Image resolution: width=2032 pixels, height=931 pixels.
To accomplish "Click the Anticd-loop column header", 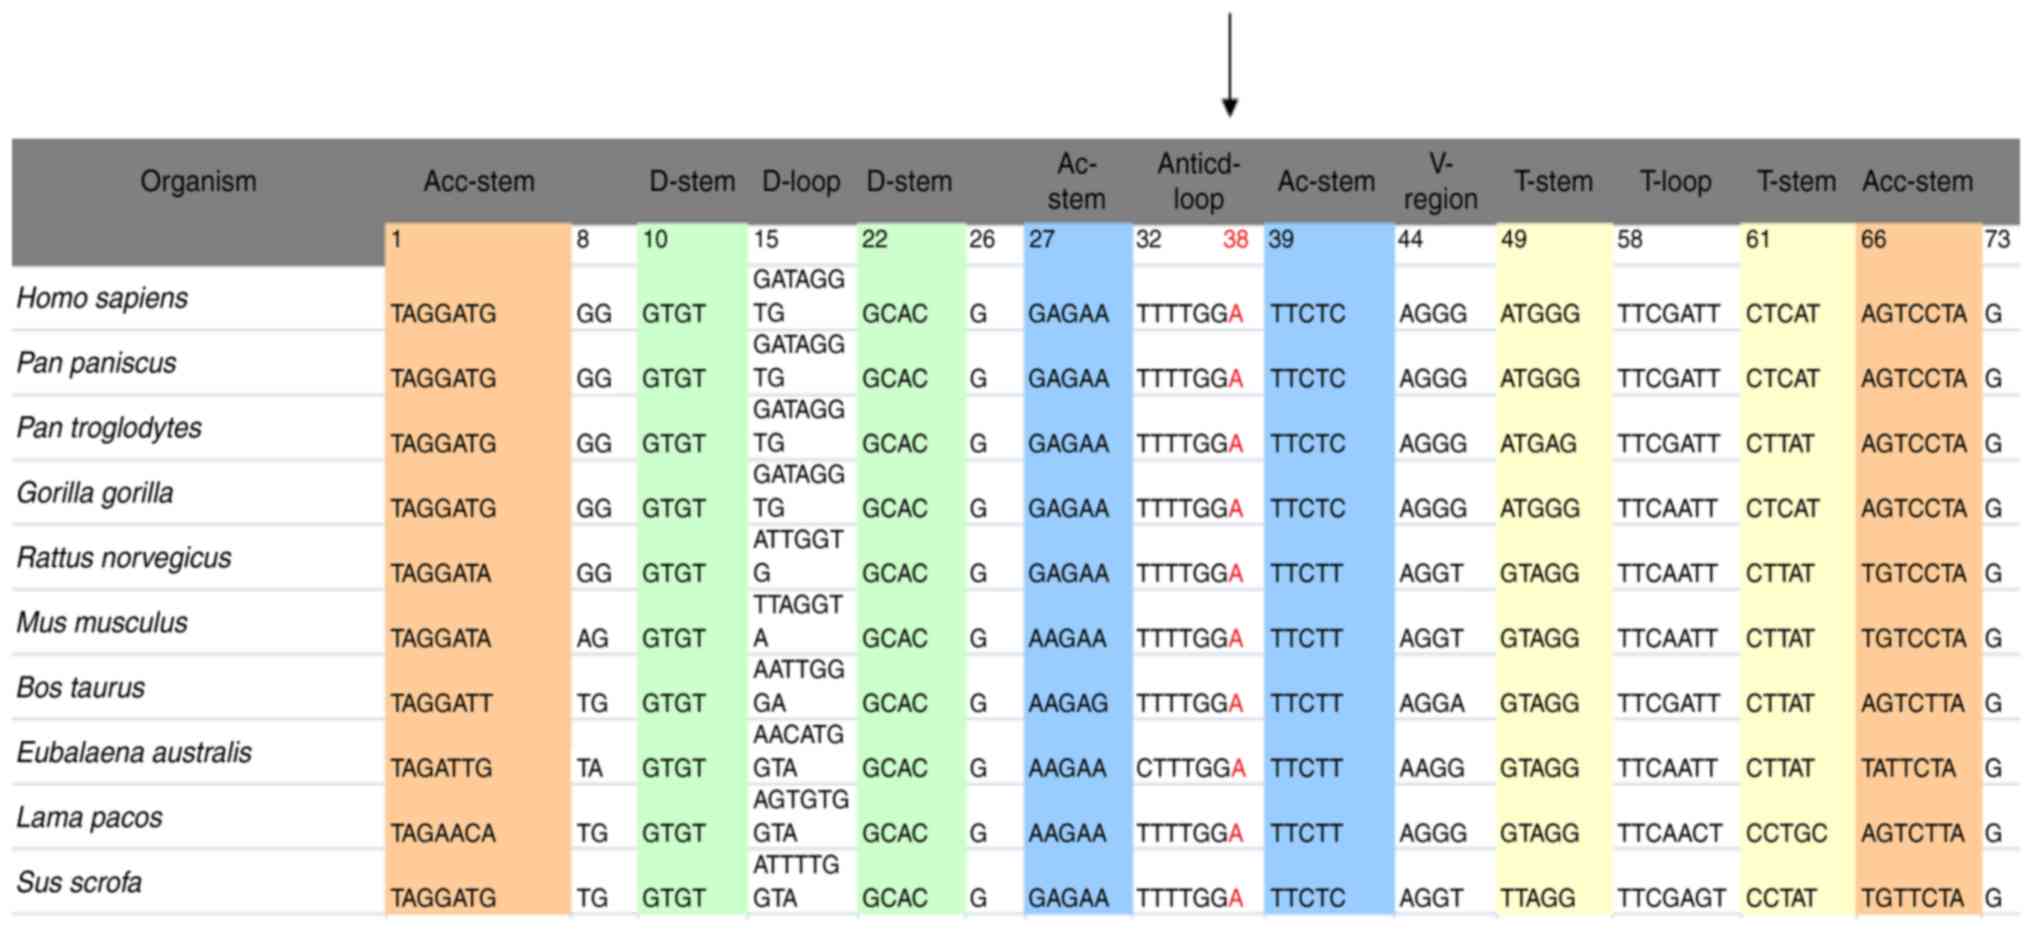I will [1198, 181].
